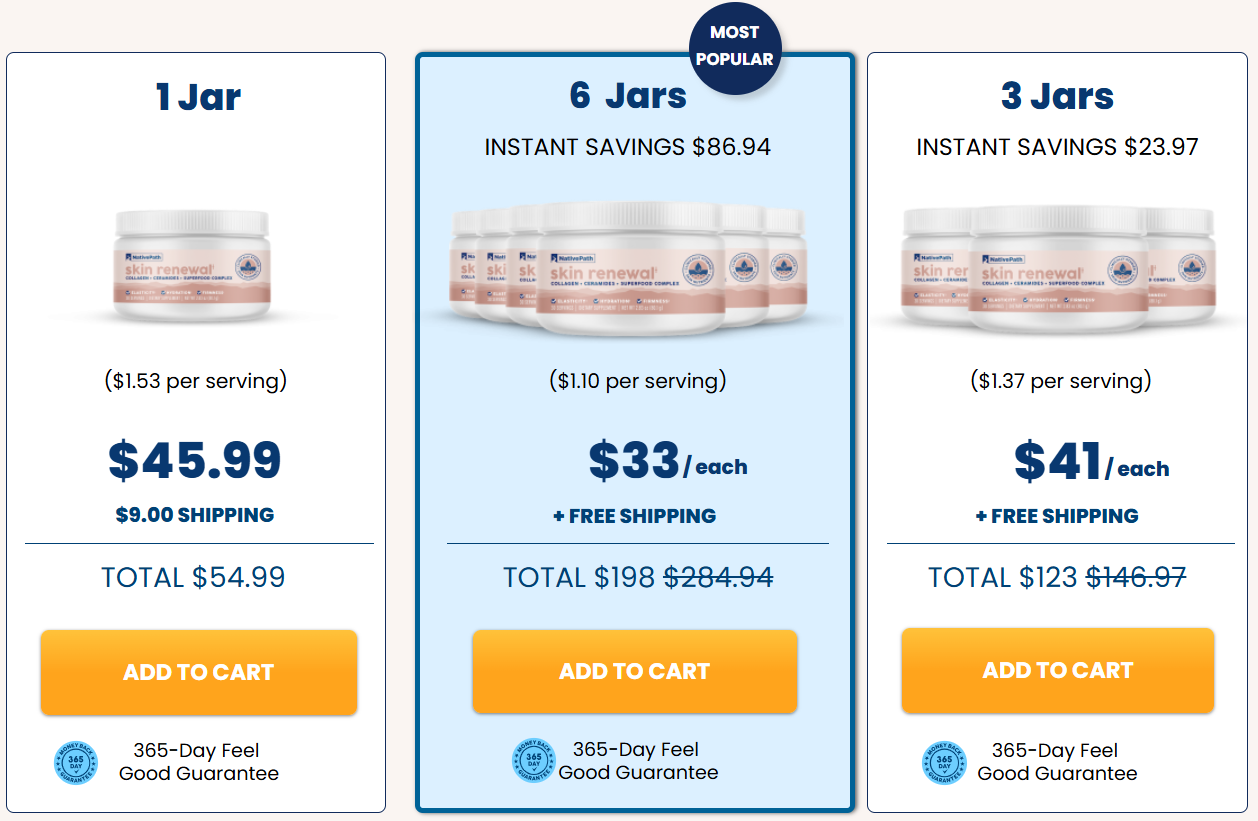Viewport: 1258px width, 821px height.
Task: Click the Most Popular badge
Action: [x=735, y=47]
